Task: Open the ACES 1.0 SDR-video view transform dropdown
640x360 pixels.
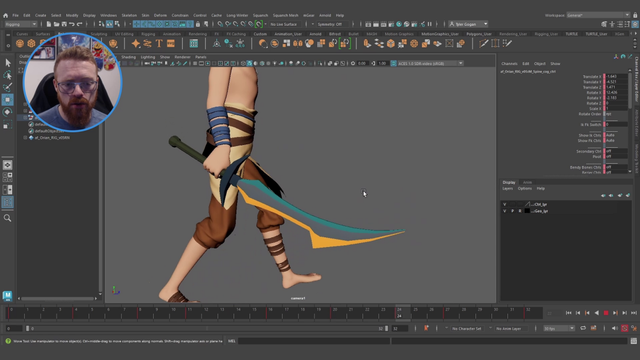Action: (431, 63)
